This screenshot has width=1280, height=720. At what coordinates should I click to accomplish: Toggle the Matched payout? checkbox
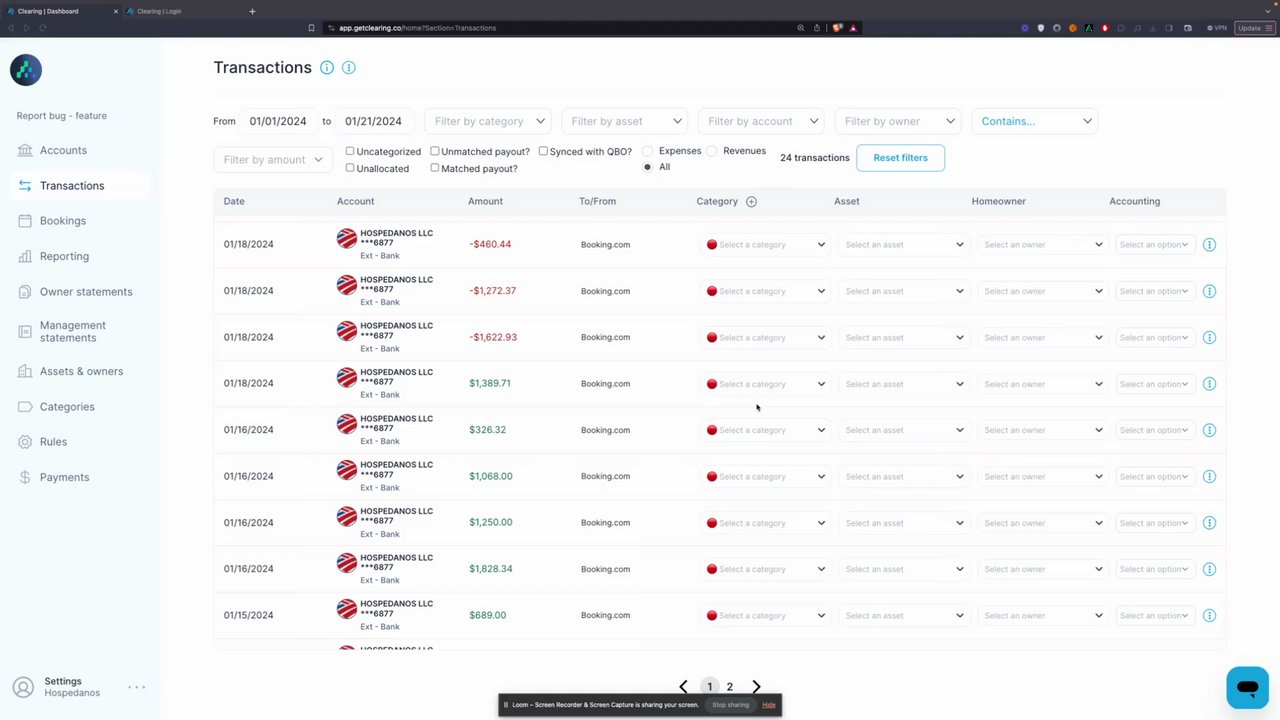(x=435, y=168)
